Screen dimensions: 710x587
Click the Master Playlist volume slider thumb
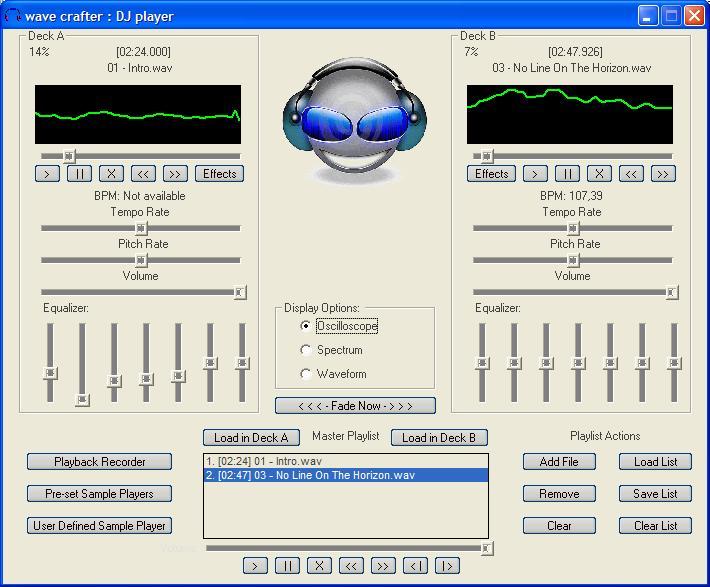486,549
